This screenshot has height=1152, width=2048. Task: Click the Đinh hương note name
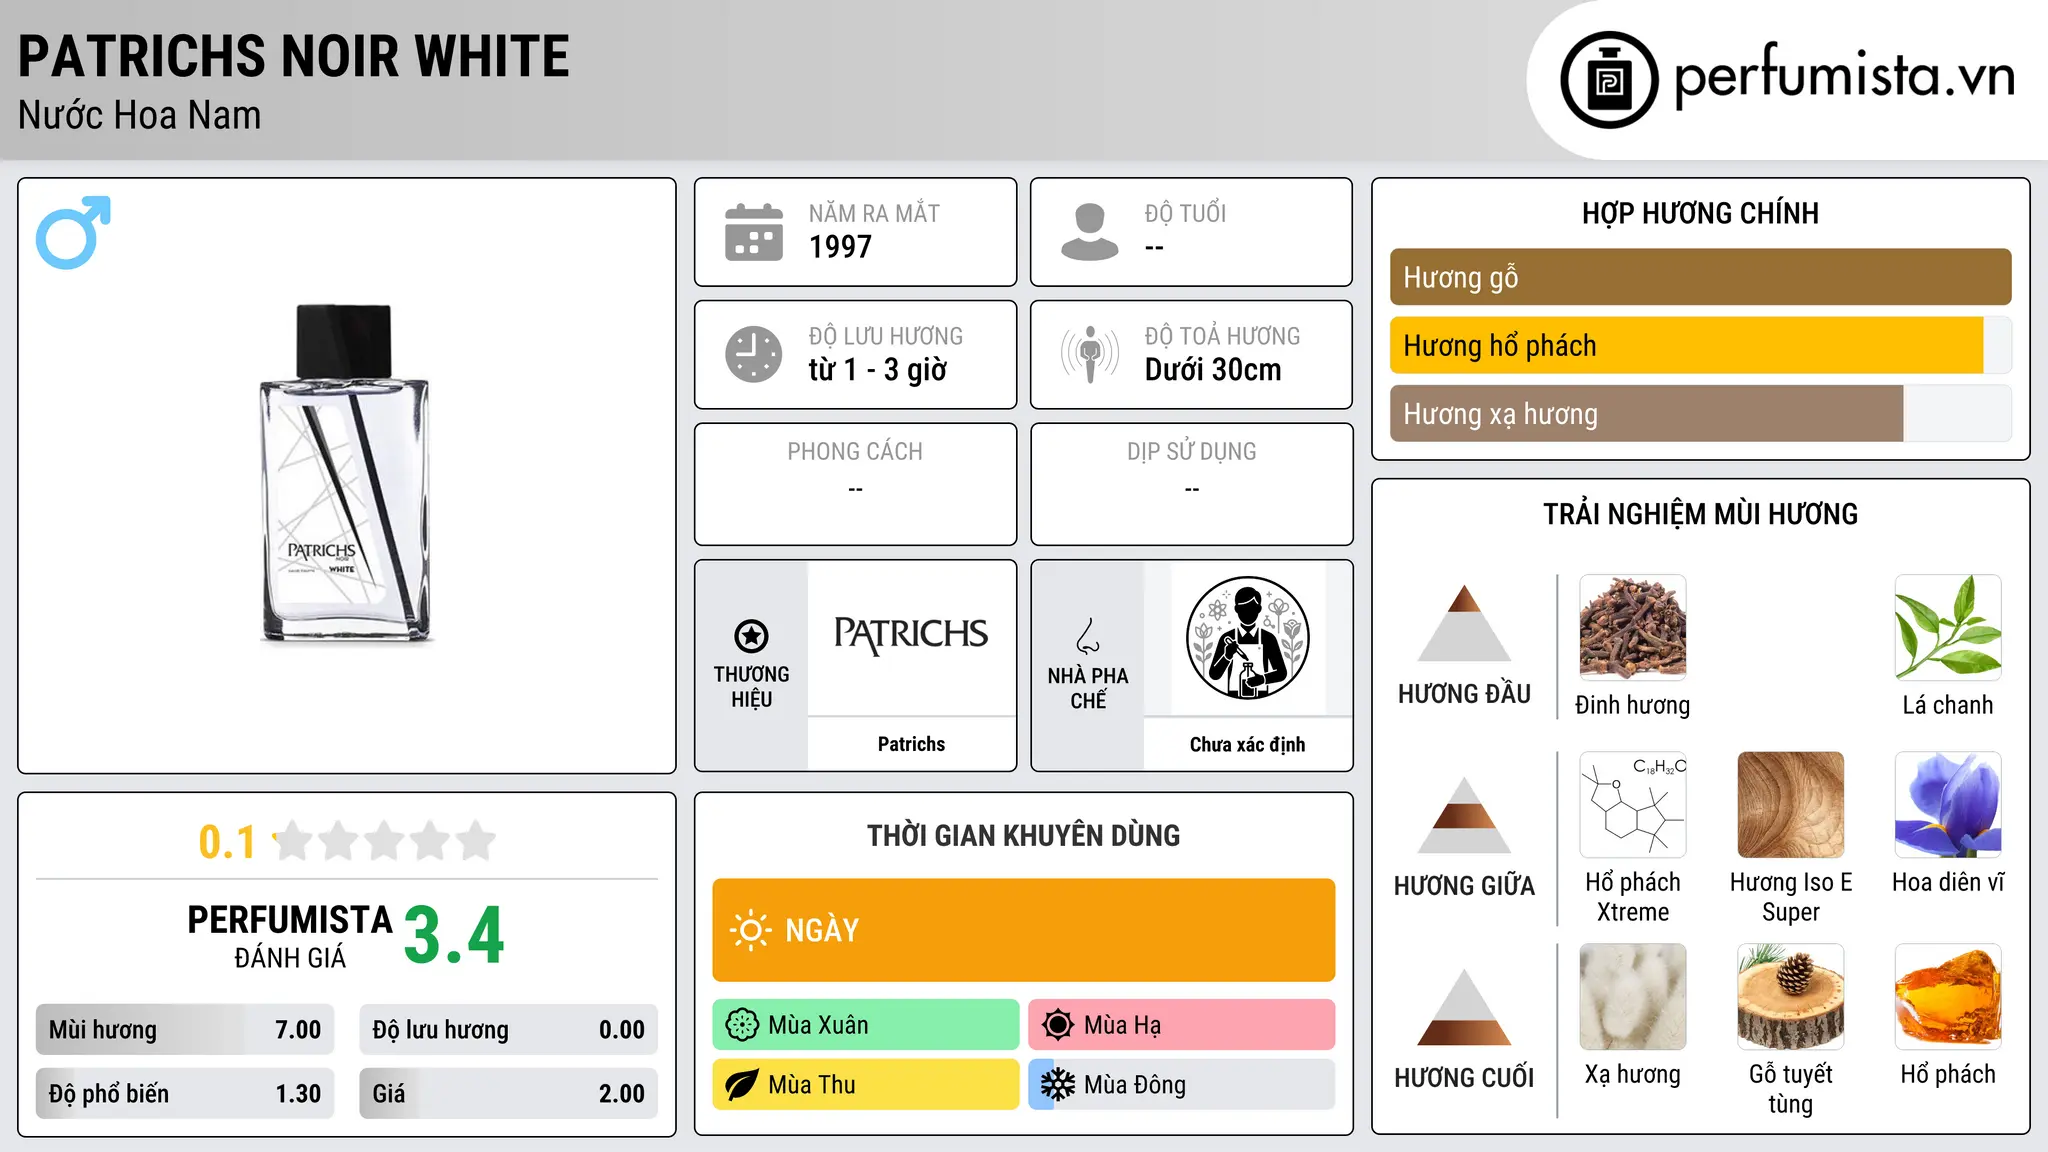[1633, 705]
